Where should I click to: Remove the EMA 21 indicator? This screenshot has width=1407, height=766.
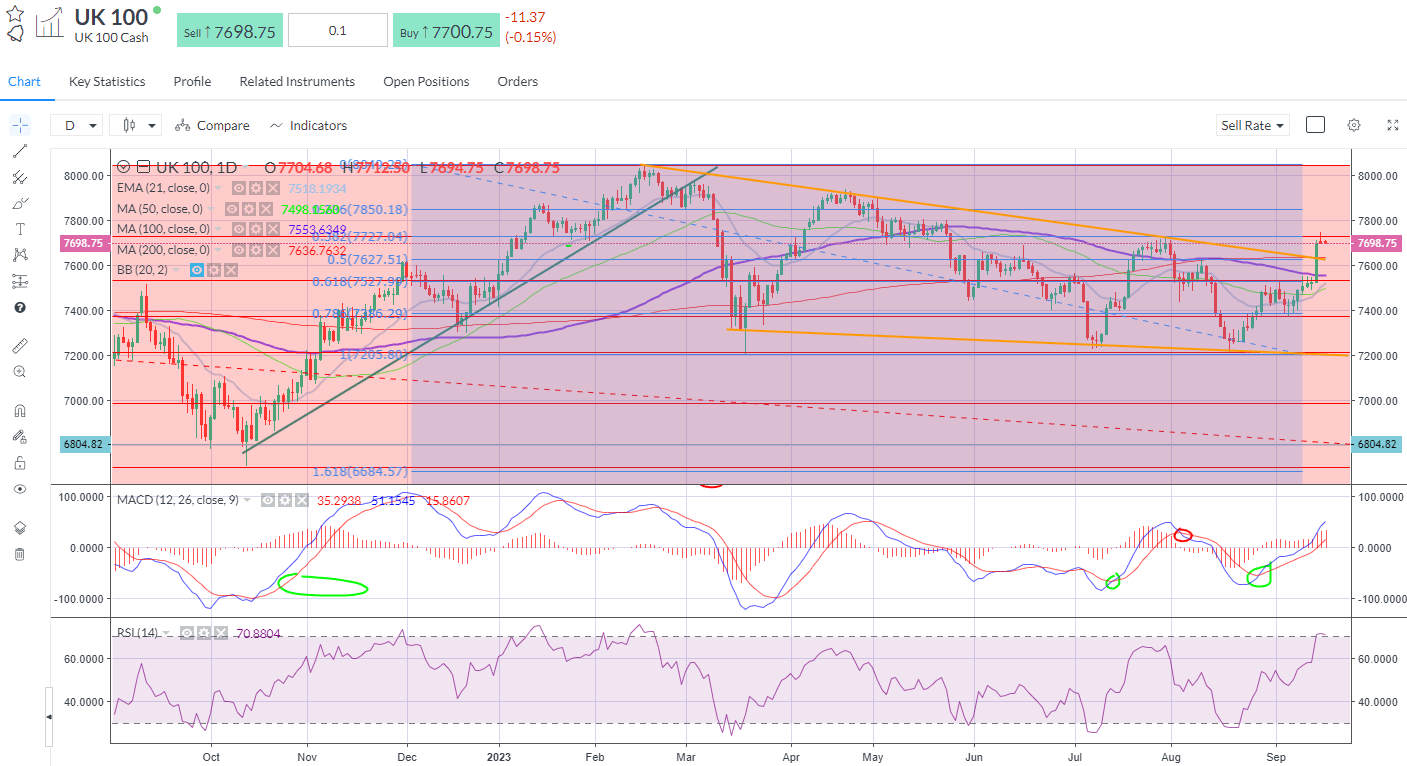pos(273,188)
